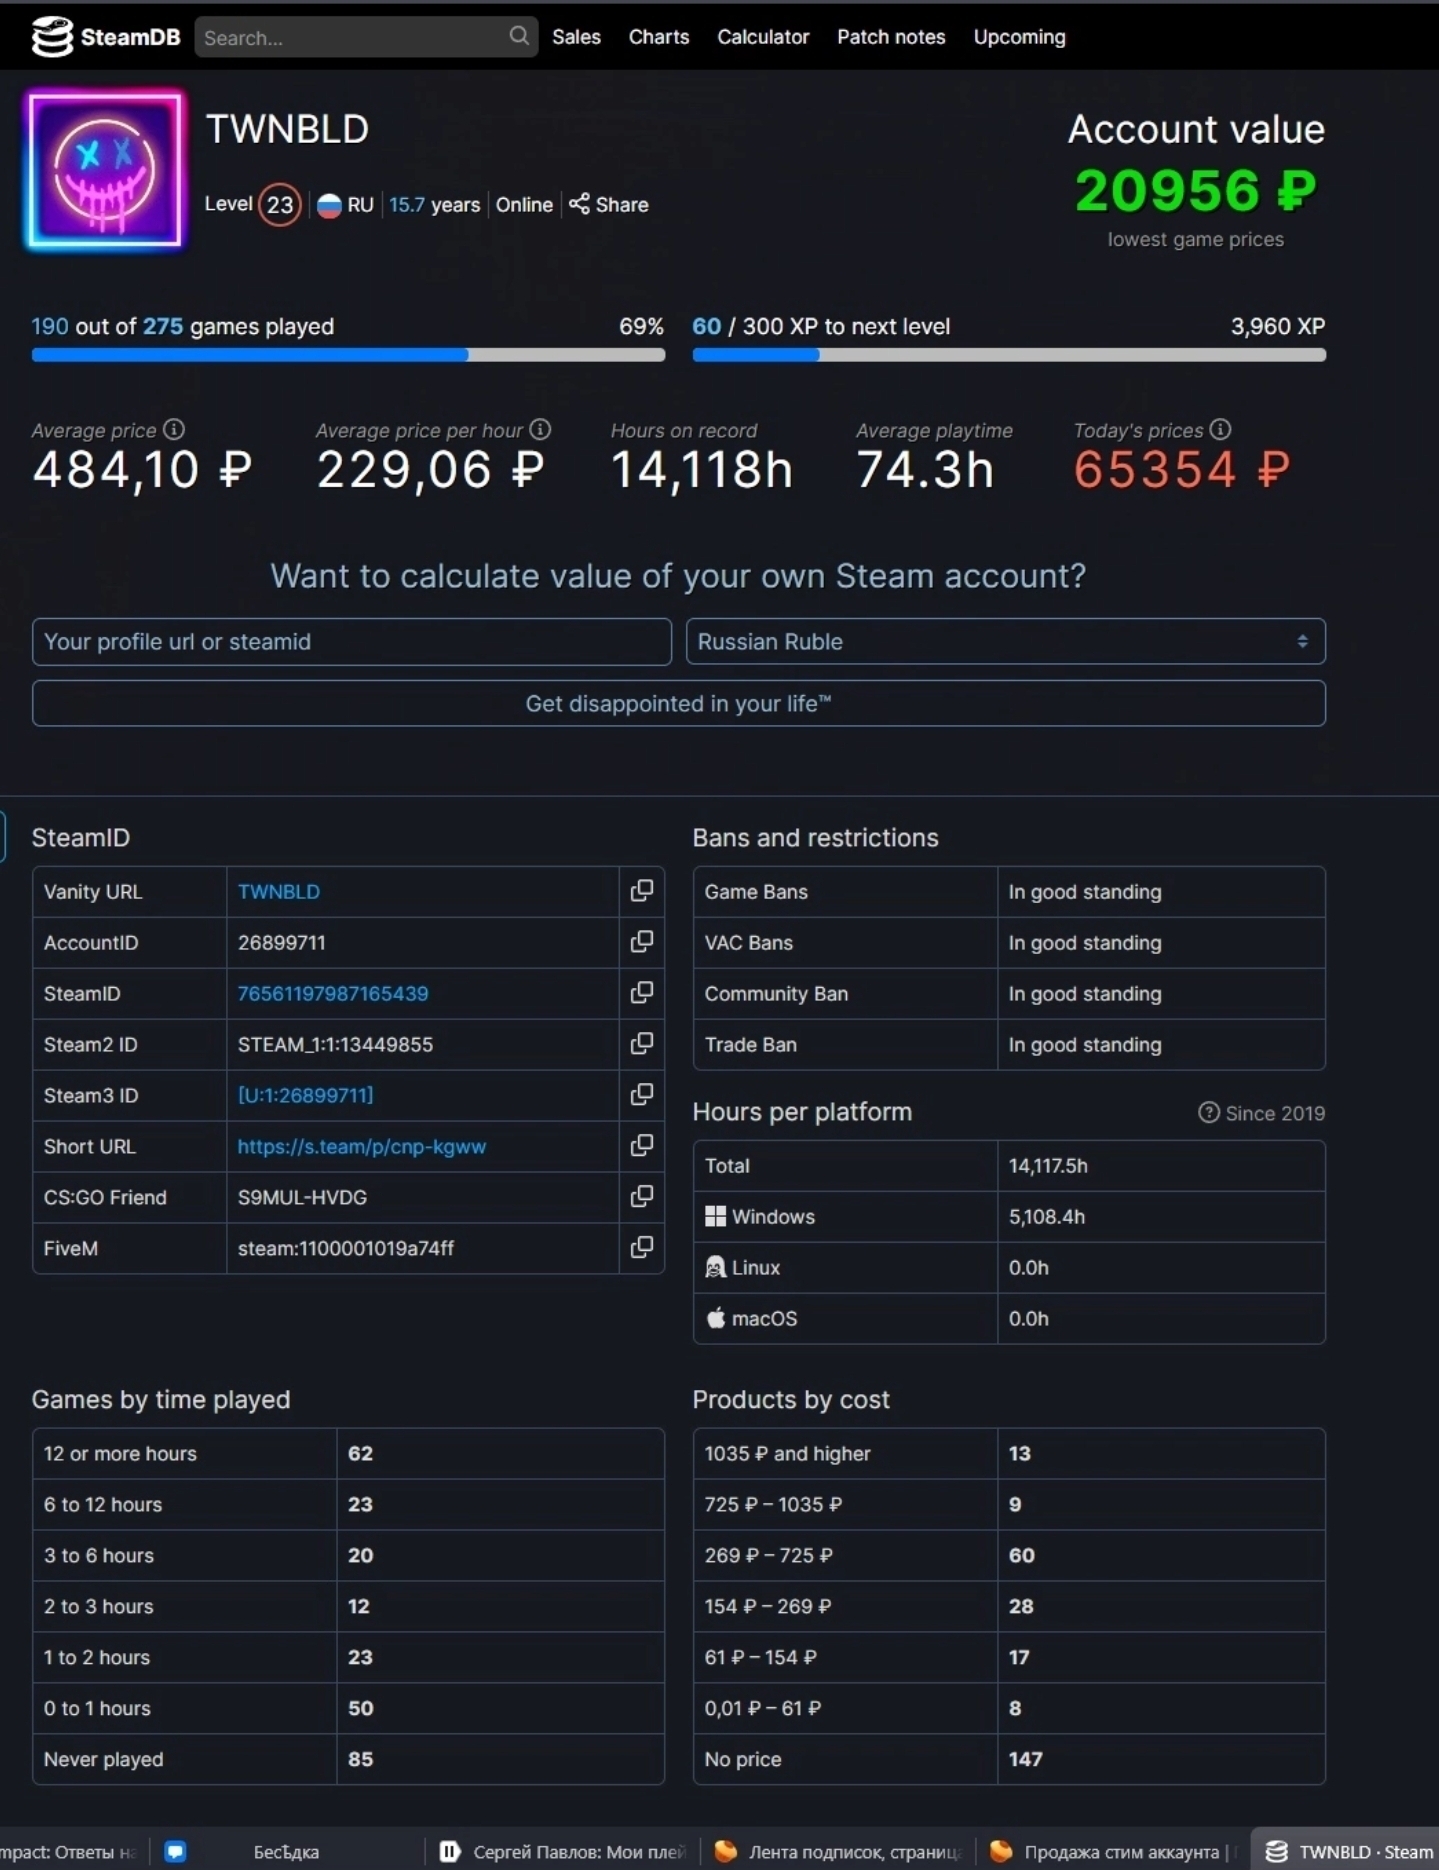
Task: Focus the profile url or steamid field
Action: (351, 642)
